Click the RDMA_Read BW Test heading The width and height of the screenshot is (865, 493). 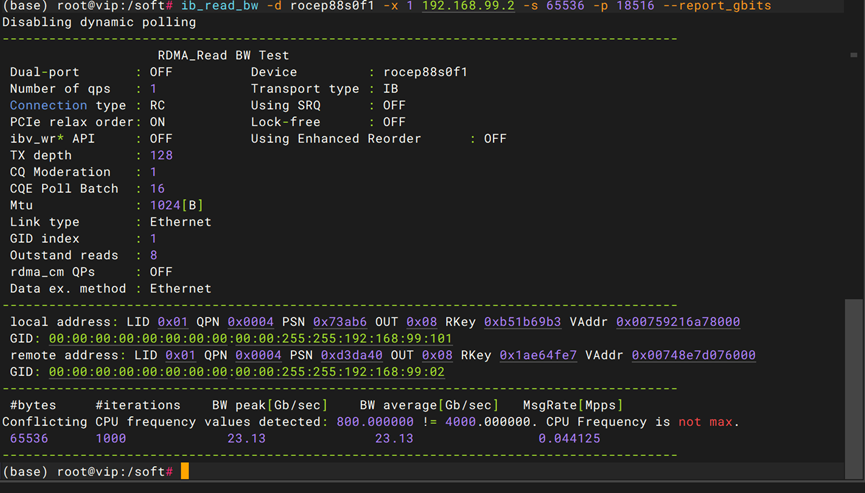click(x=223, y=55)
